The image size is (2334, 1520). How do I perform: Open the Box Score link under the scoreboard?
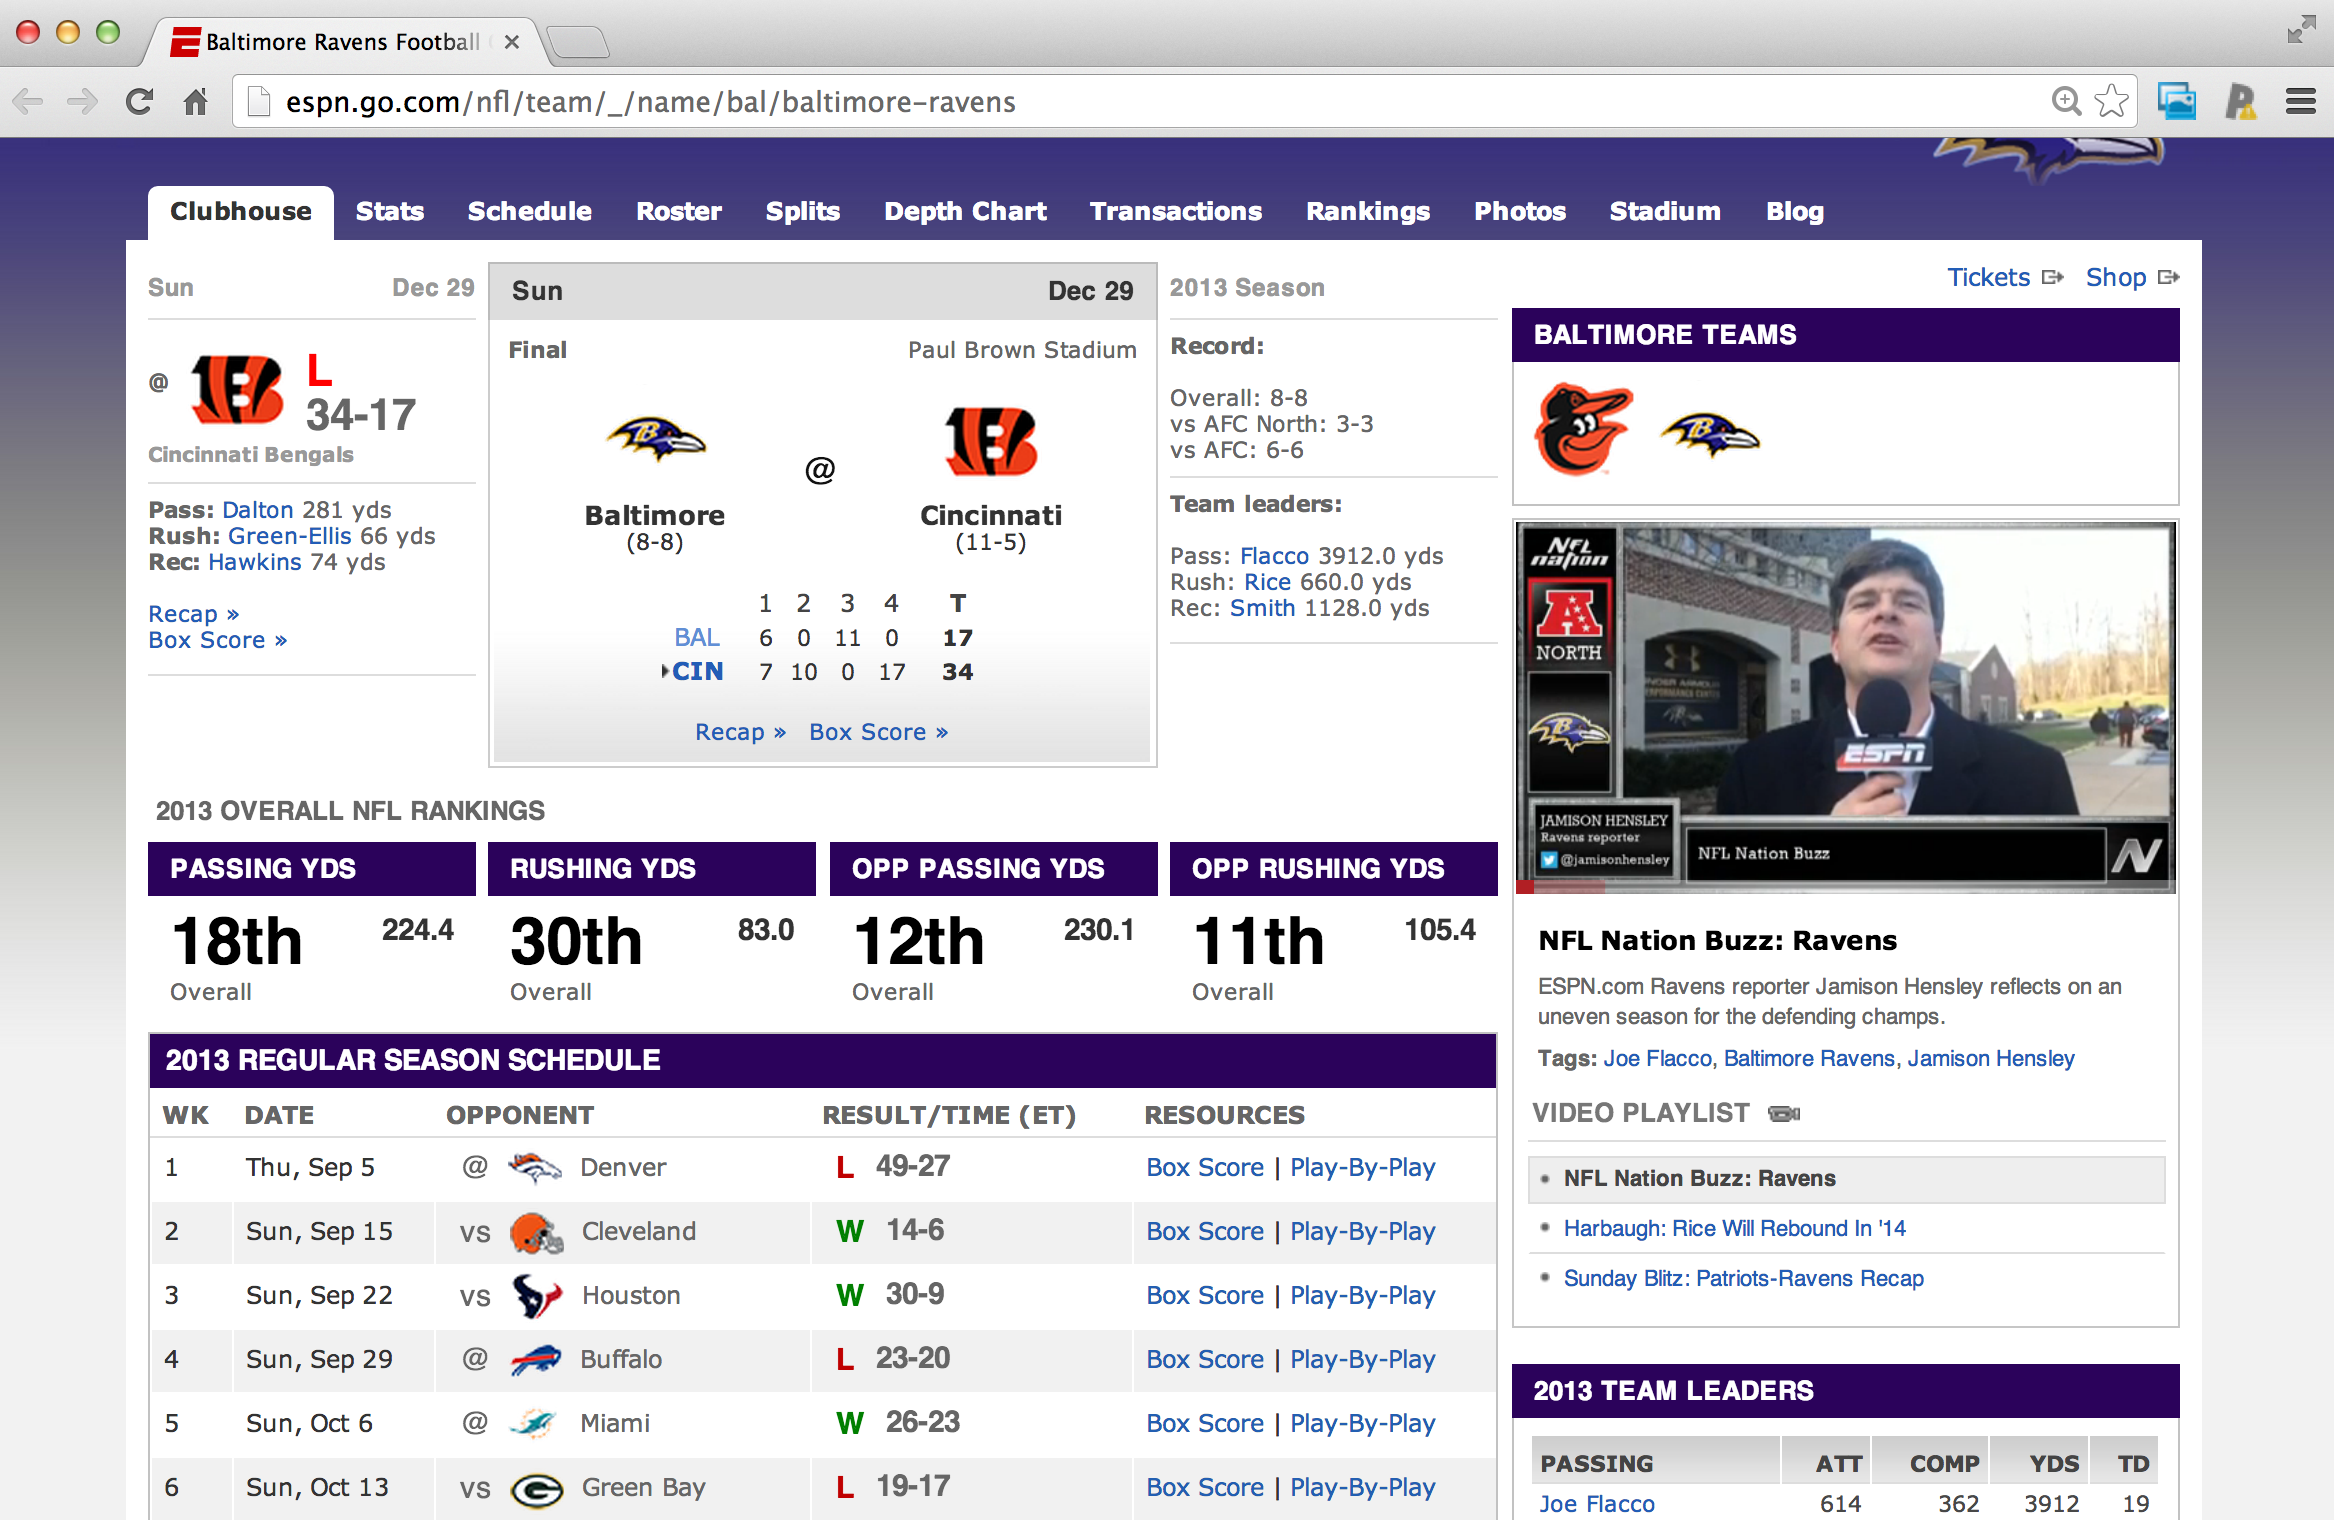(x=878, y=732)
